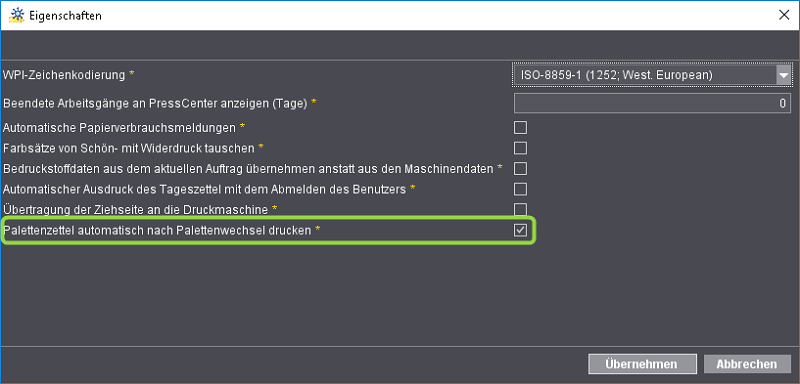800x384 pixels.
Task: Tick Farbsätze von Schön- mit Widerdruck tauschen
Action: click(520, 148)
